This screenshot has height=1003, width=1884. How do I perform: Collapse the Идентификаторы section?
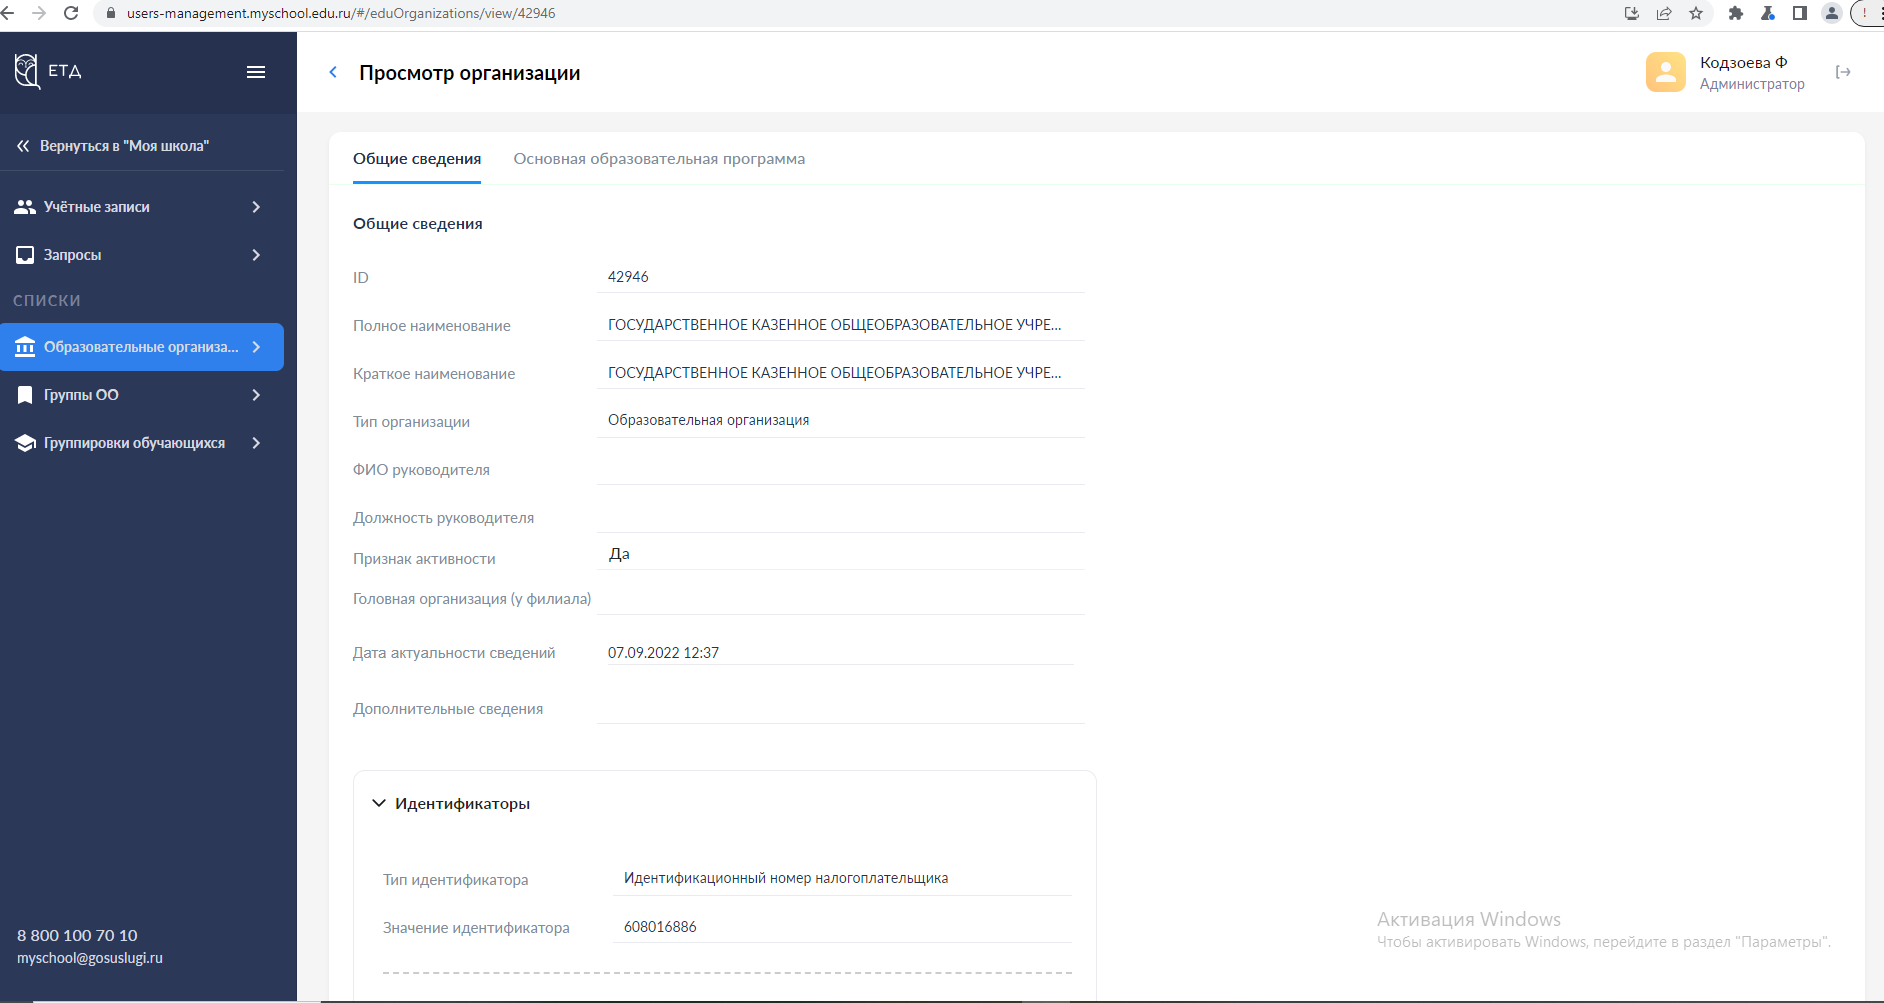pos(379,803)
